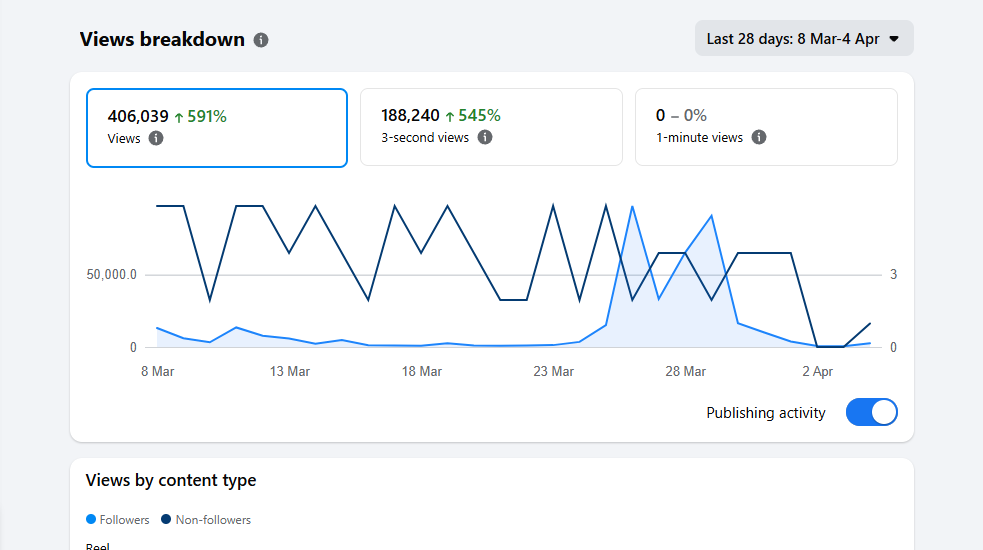Open the 3-second views info icon

(485, 137)
